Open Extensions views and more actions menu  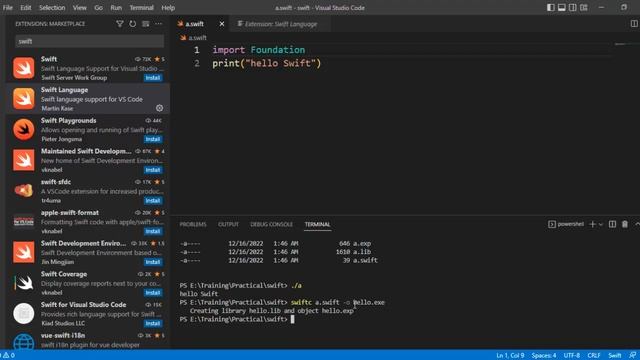(158, 24)
